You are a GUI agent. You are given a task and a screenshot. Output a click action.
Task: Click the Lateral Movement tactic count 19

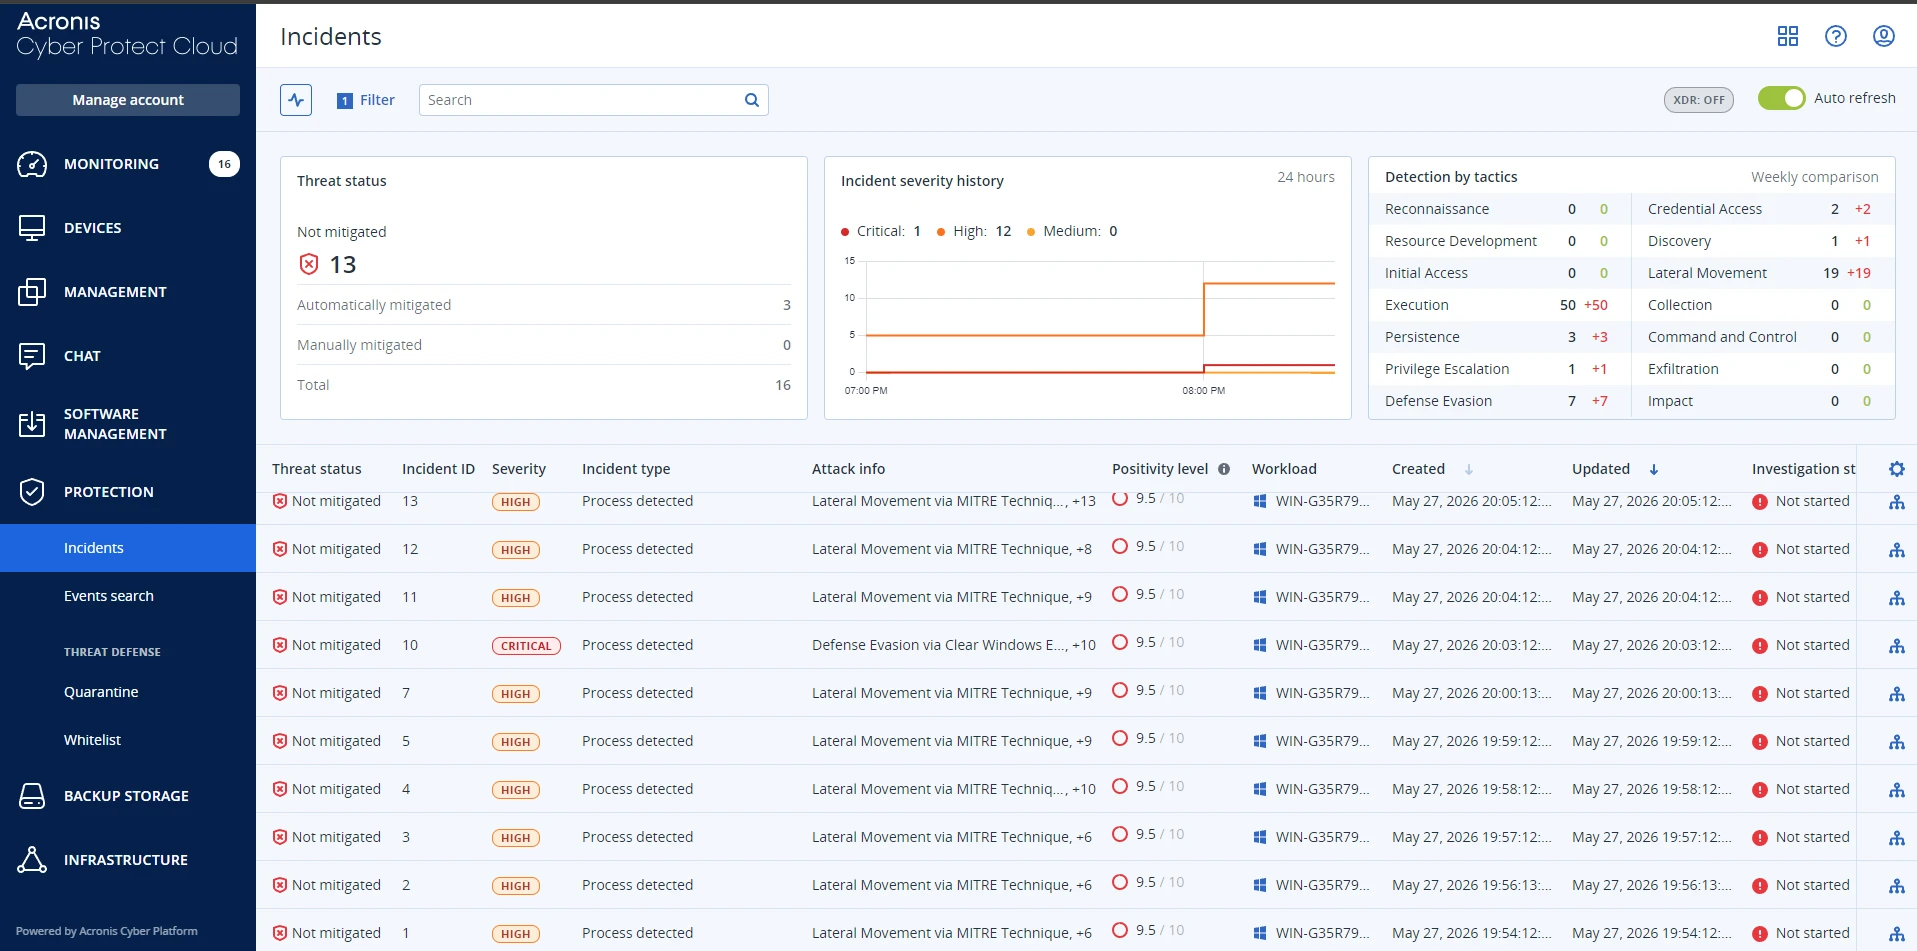point(1831,273)
